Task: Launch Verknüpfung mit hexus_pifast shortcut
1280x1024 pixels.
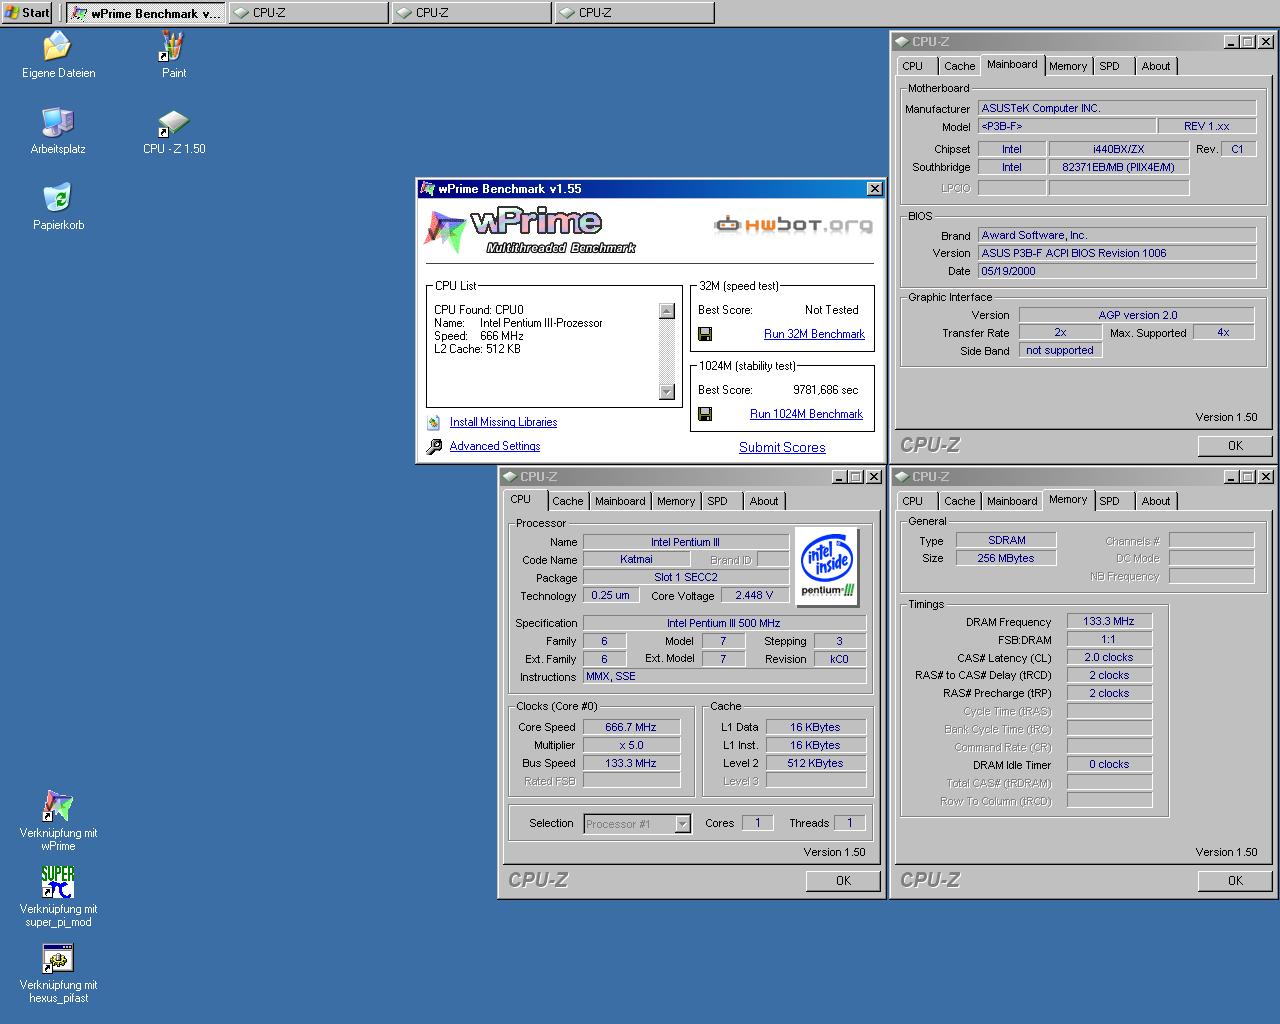Action: click(x=58, y=973)
